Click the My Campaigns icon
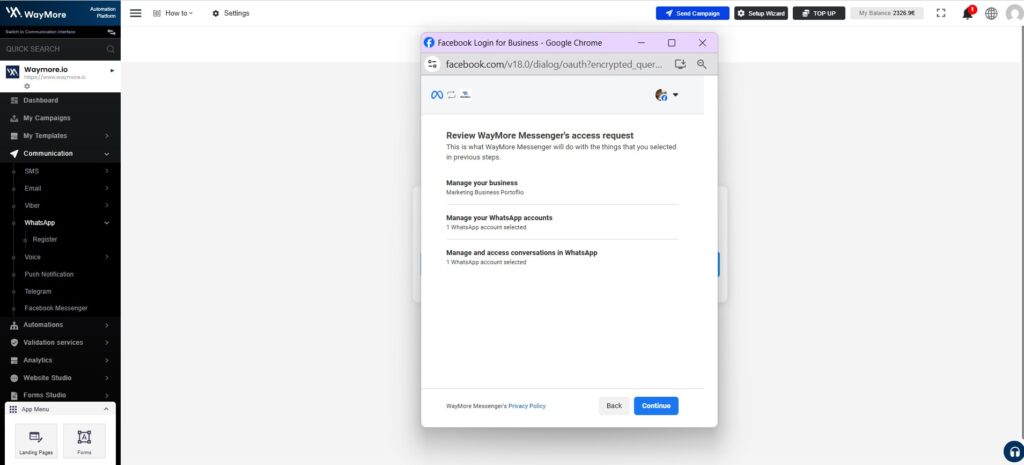The width and height of the screenshot is (1024, 465). tap(14, 118)
